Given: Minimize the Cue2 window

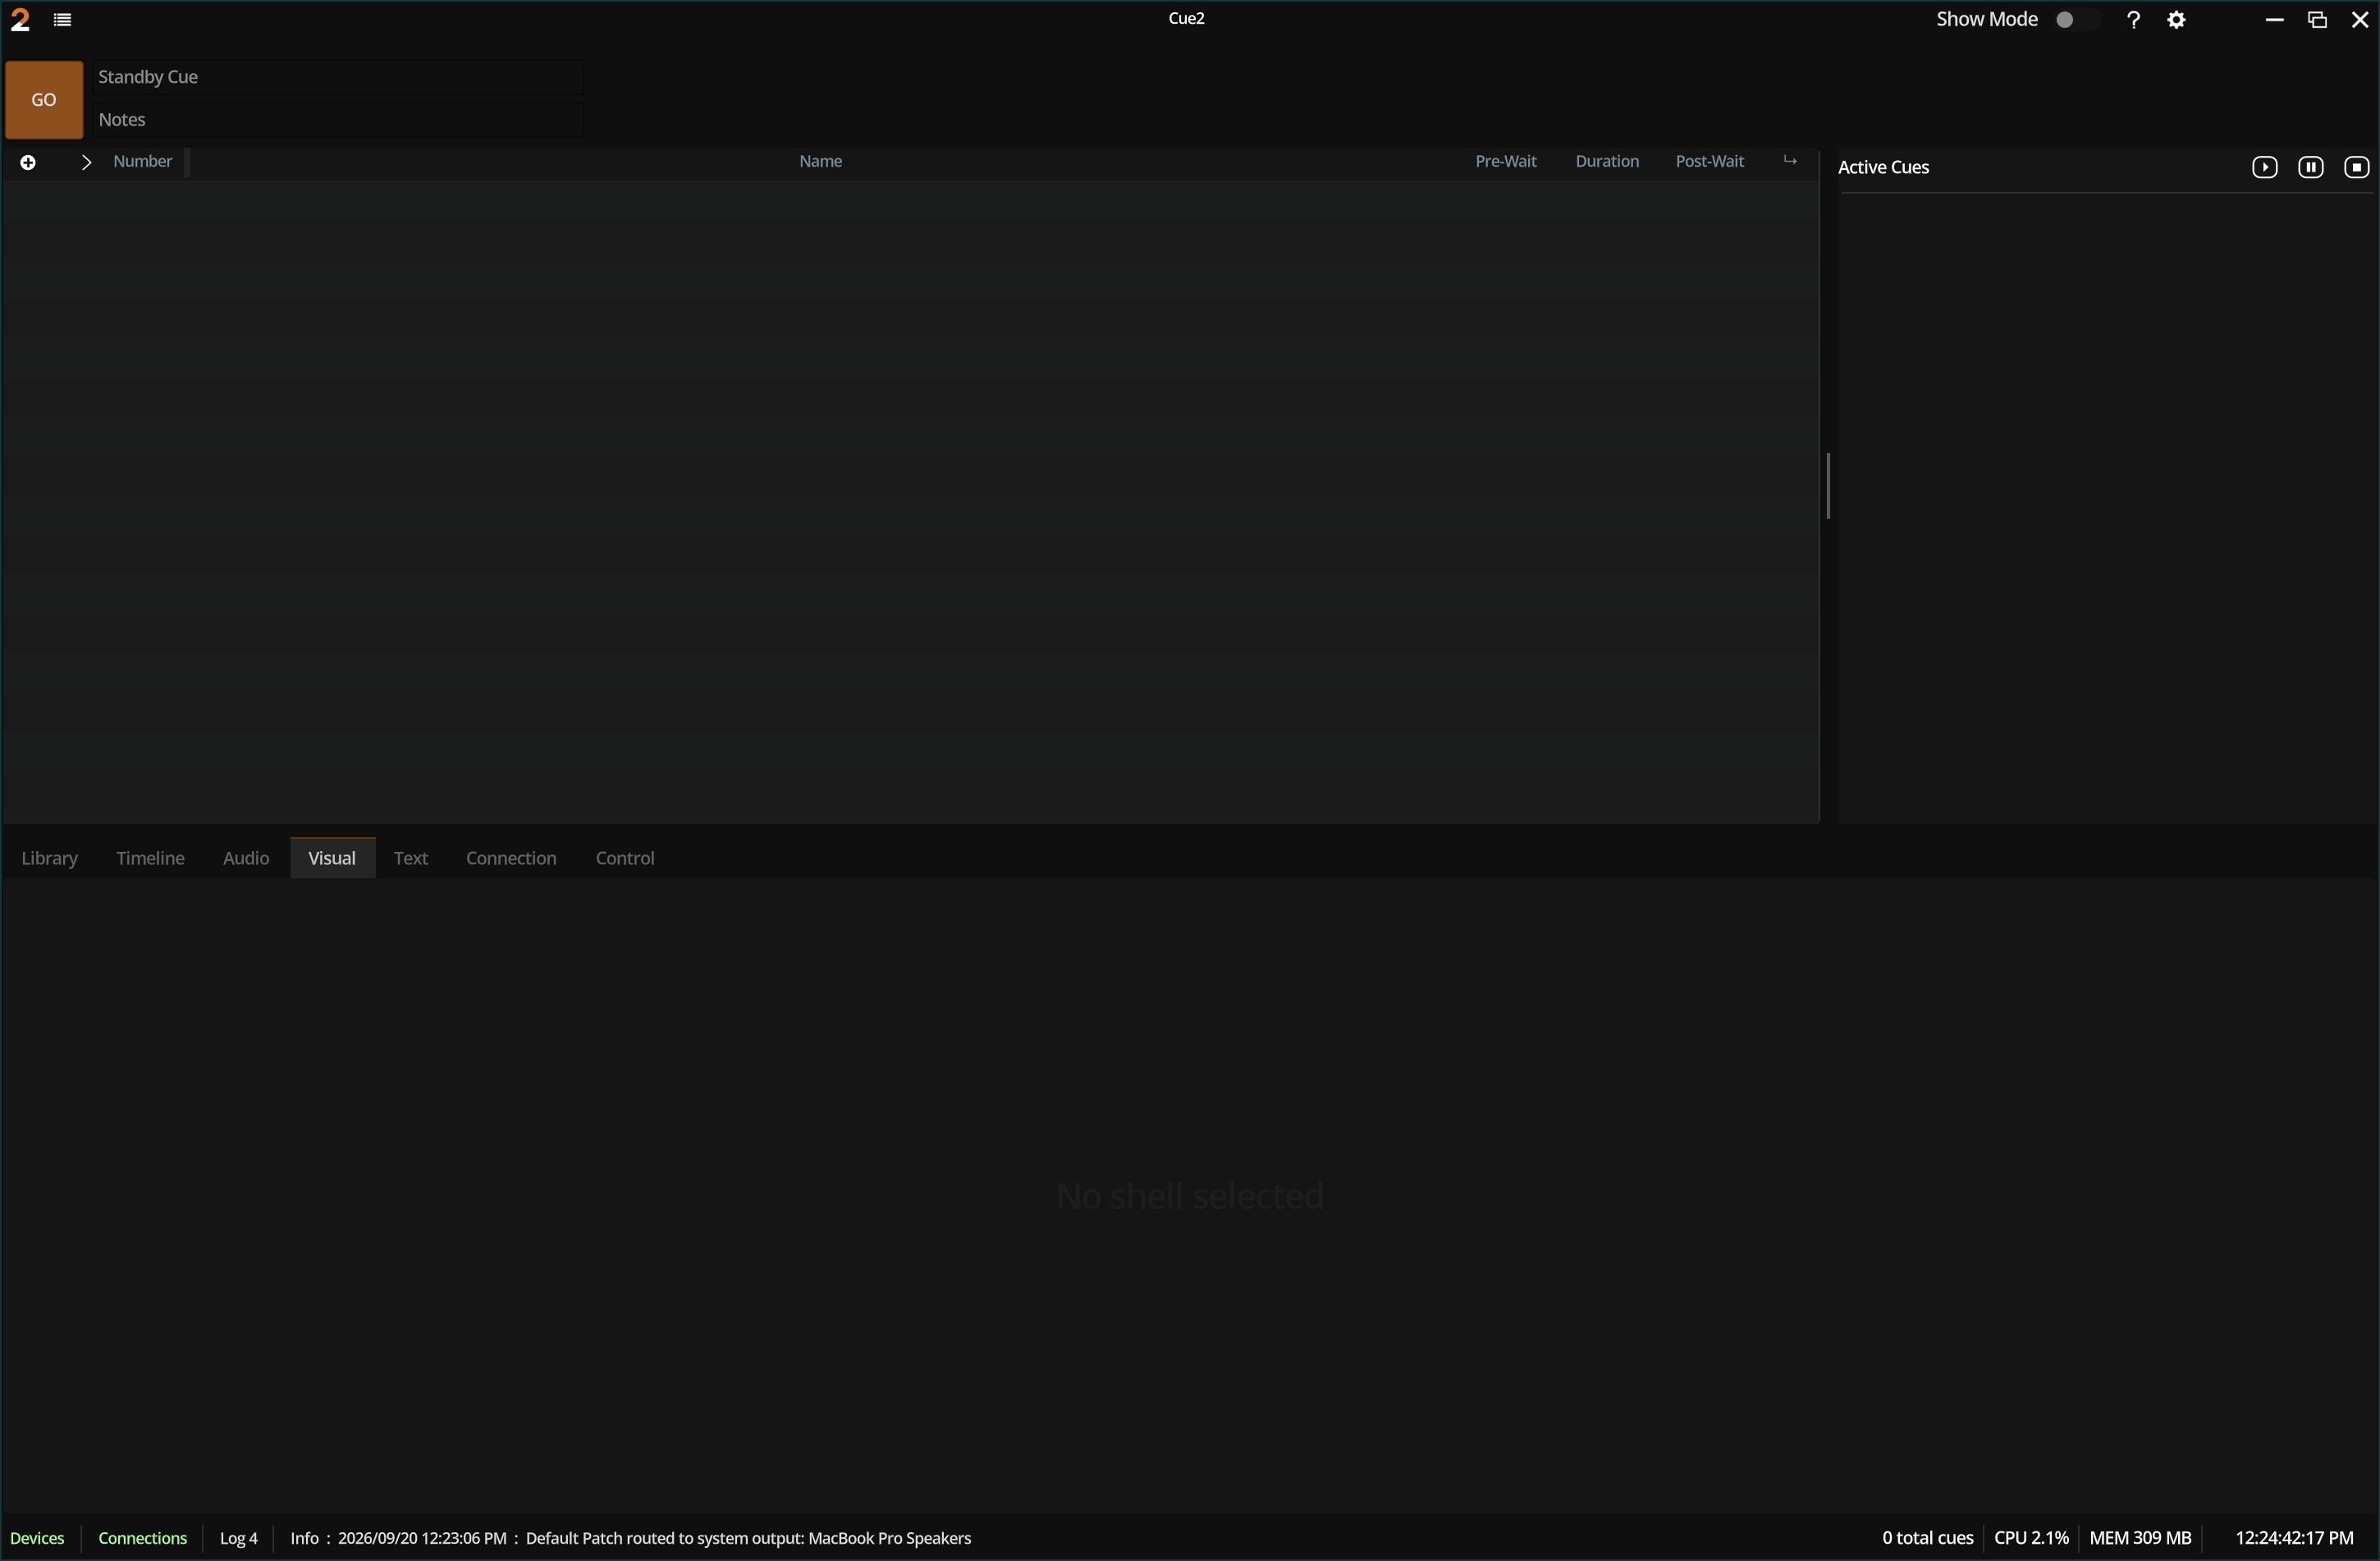Looking at the screenshot, I should click(2274, 20).
